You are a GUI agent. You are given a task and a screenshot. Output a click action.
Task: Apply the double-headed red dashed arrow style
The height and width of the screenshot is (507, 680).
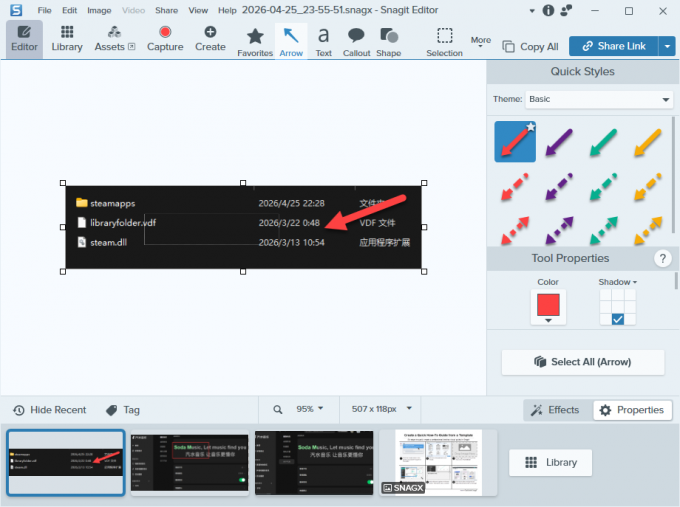click(515, 230)
